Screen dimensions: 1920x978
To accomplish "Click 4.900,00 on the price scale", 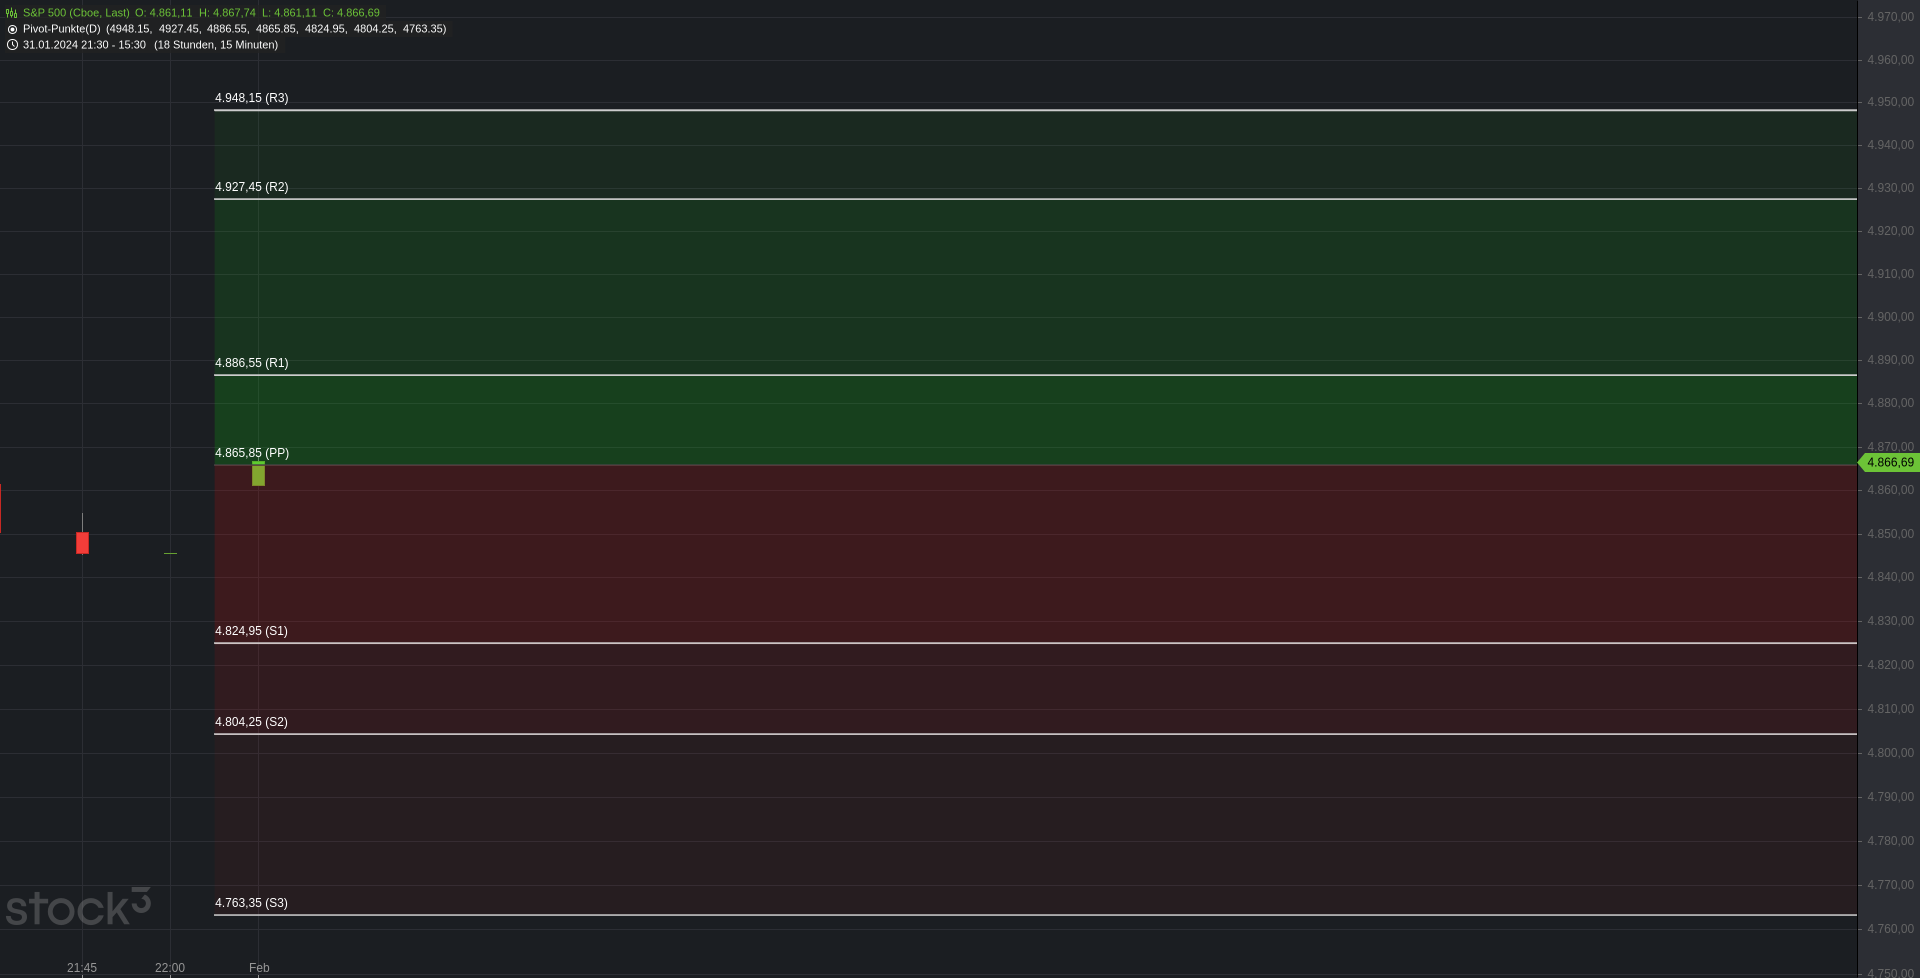I will click(x=1890, y=317).
